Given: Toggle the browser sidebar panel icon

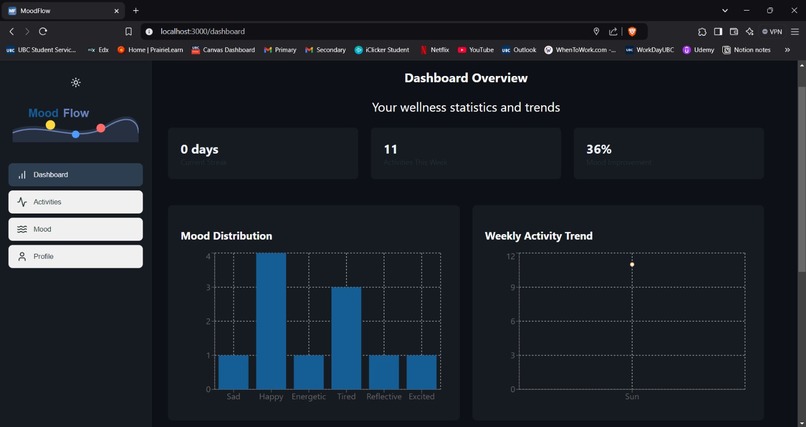Looking at the screenshot, I should (718, 31).
